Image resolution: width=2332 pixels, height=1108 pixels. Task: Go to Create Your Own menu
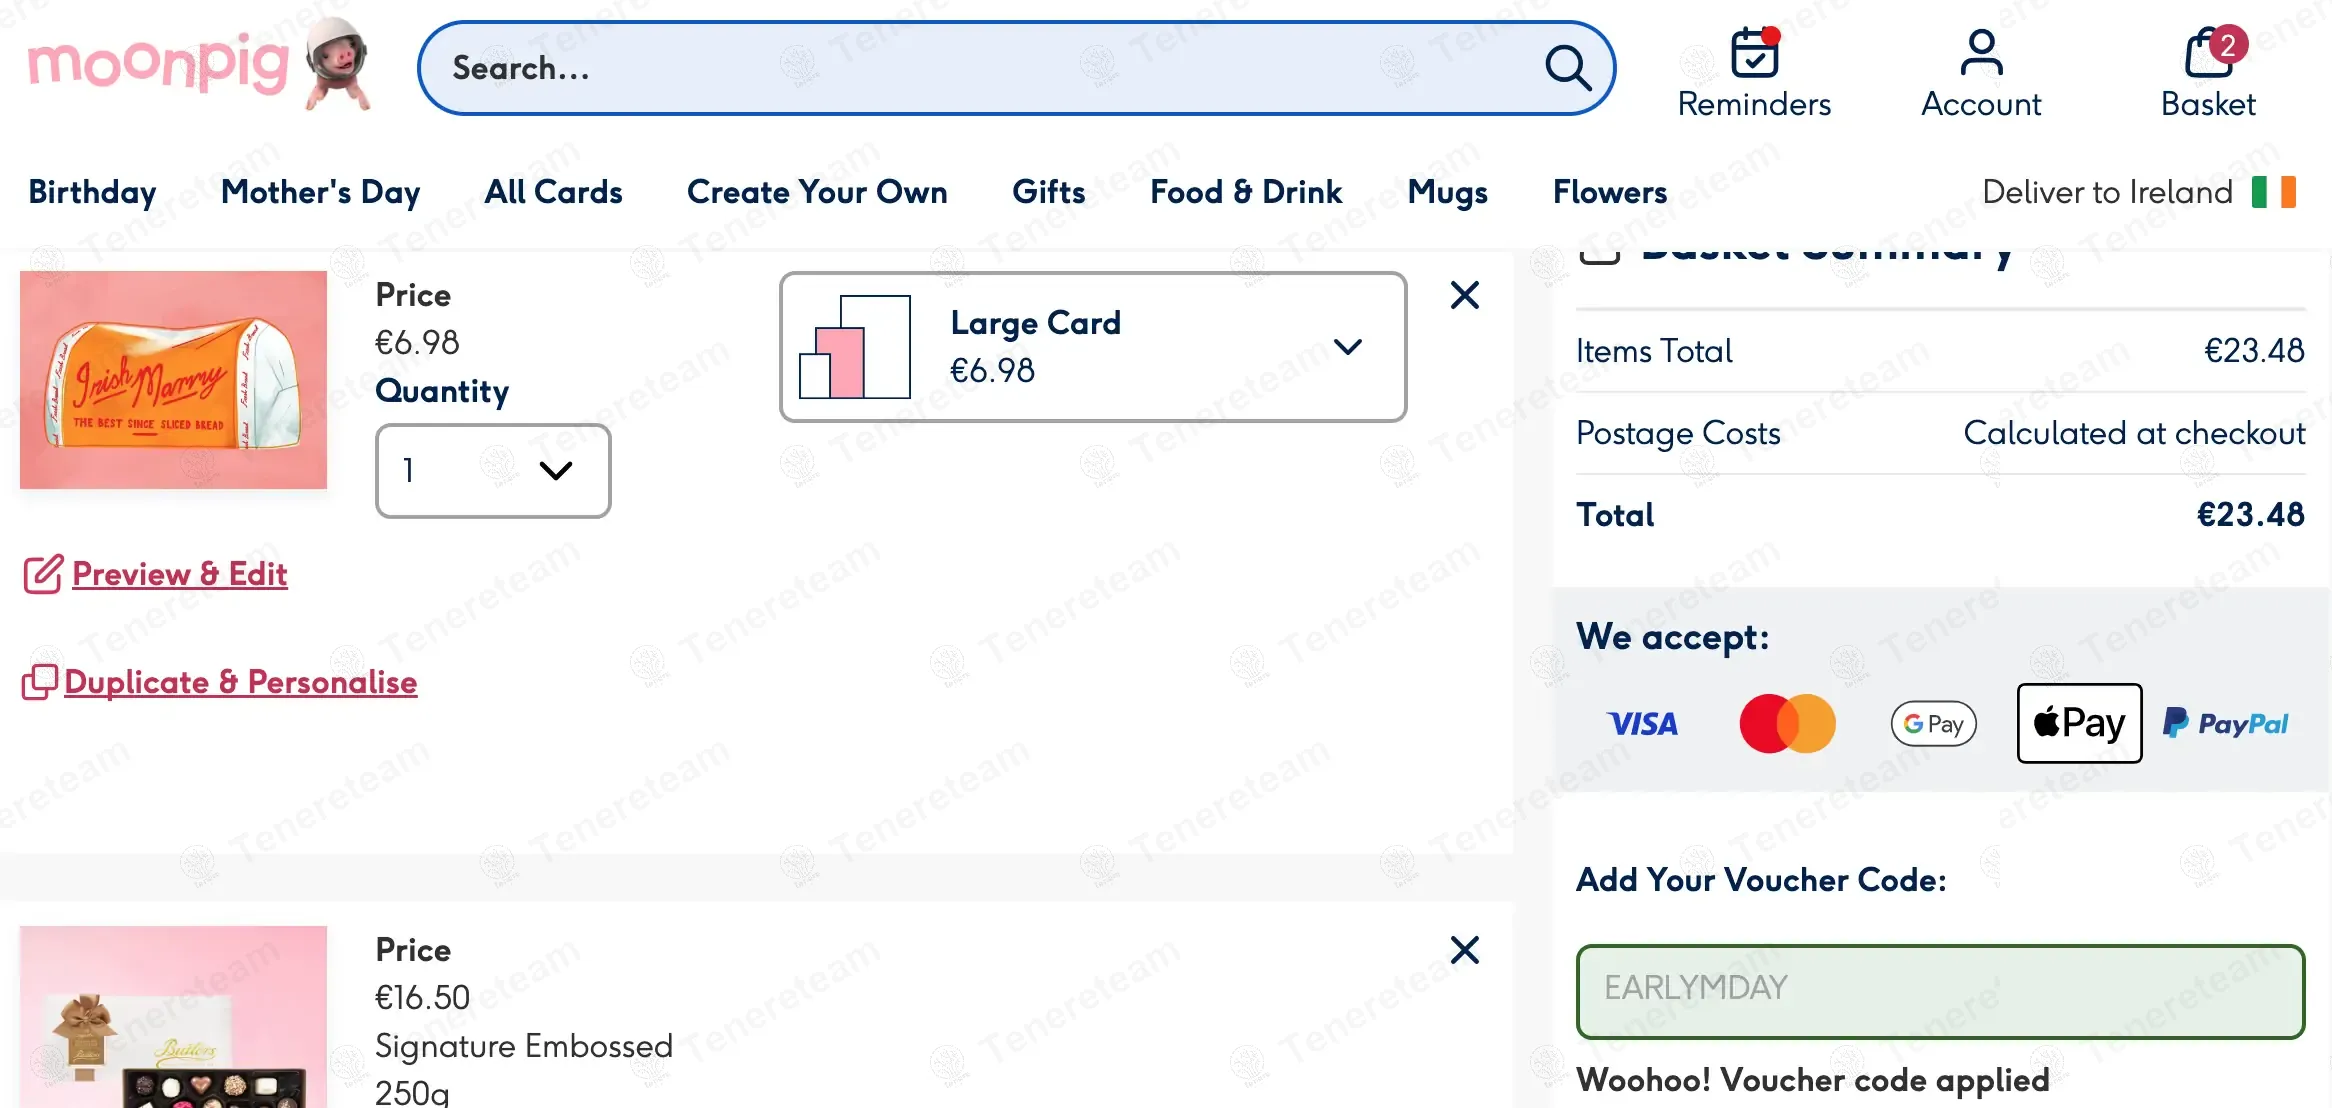pos(817,192)
